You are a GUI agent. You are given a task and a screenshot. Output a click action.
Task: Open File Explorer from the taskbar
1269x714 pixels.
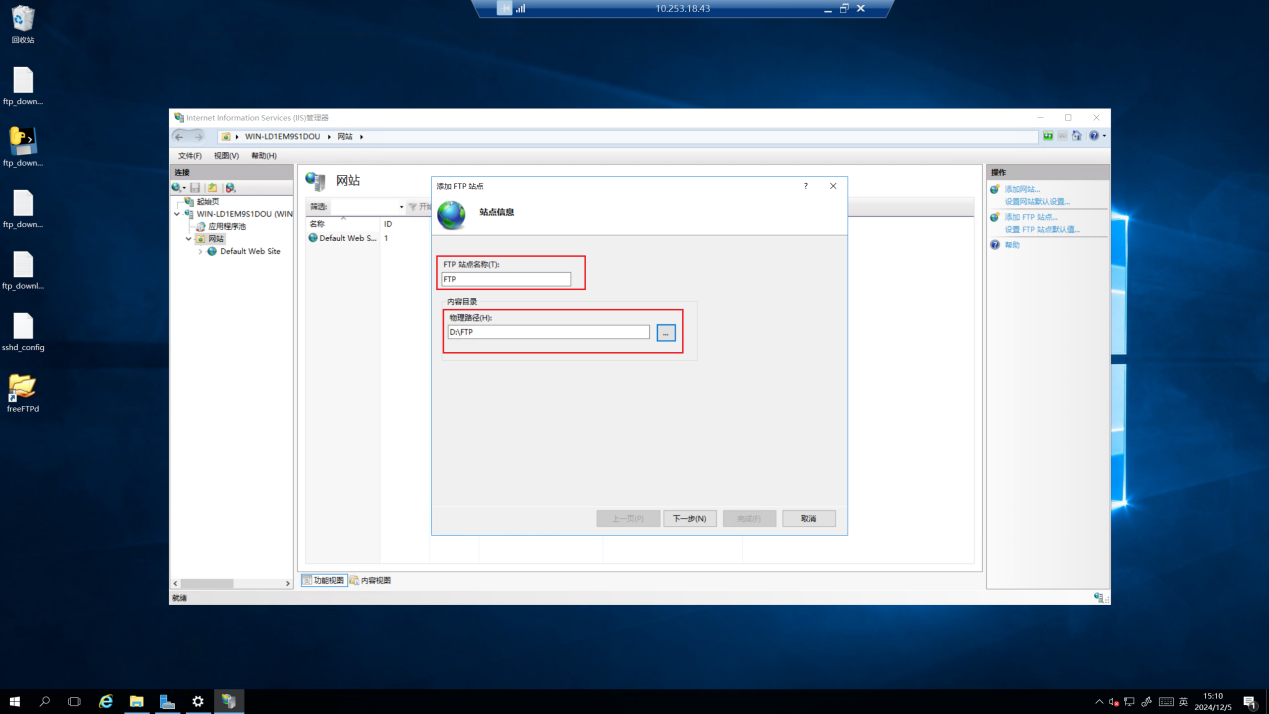coord(136,702)
